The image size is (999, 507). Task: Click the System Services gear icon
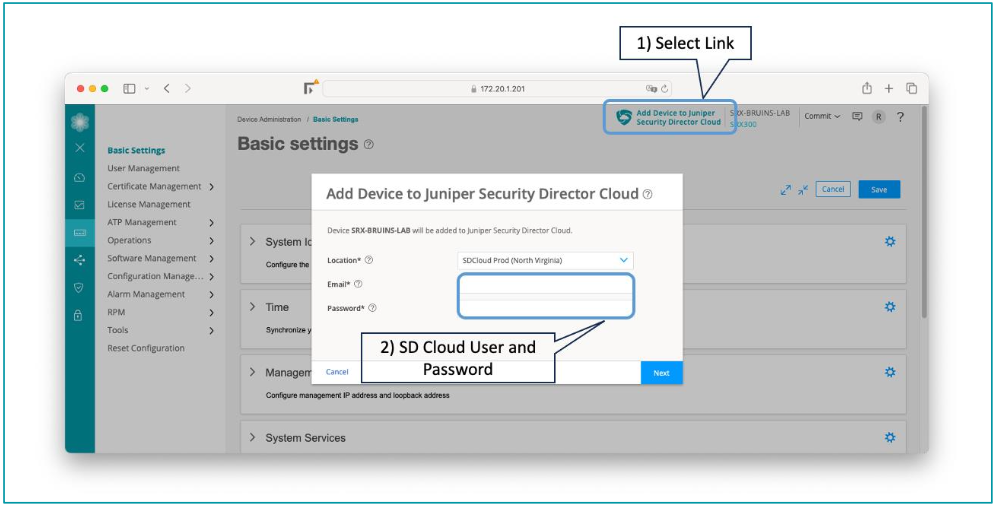(x=889, y=437)
